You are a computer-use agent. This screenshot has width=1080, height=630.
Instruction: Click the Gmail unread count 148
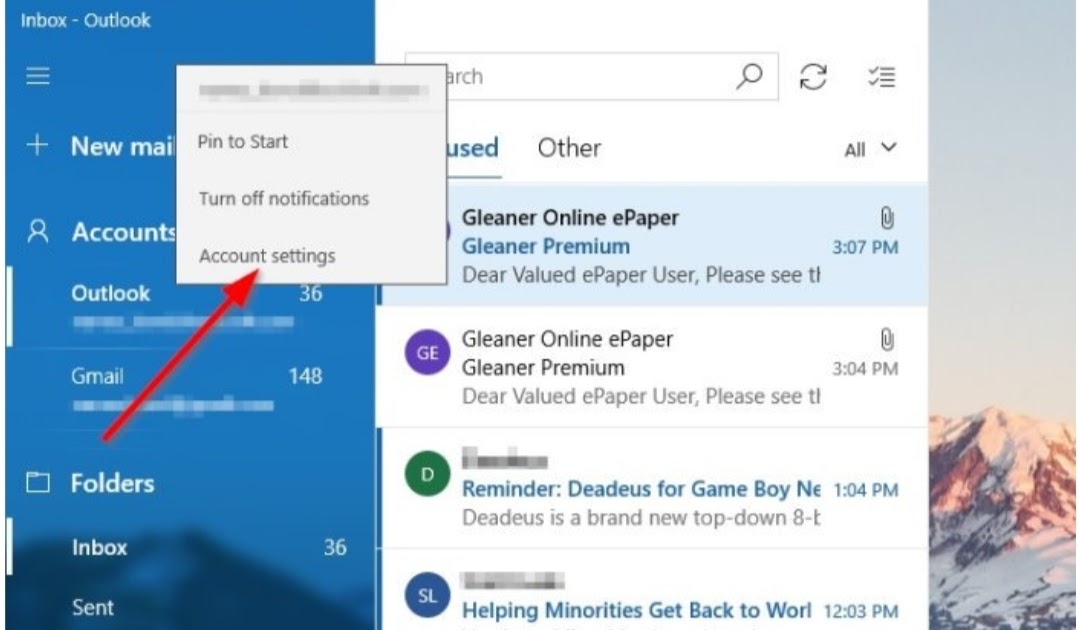305,376
